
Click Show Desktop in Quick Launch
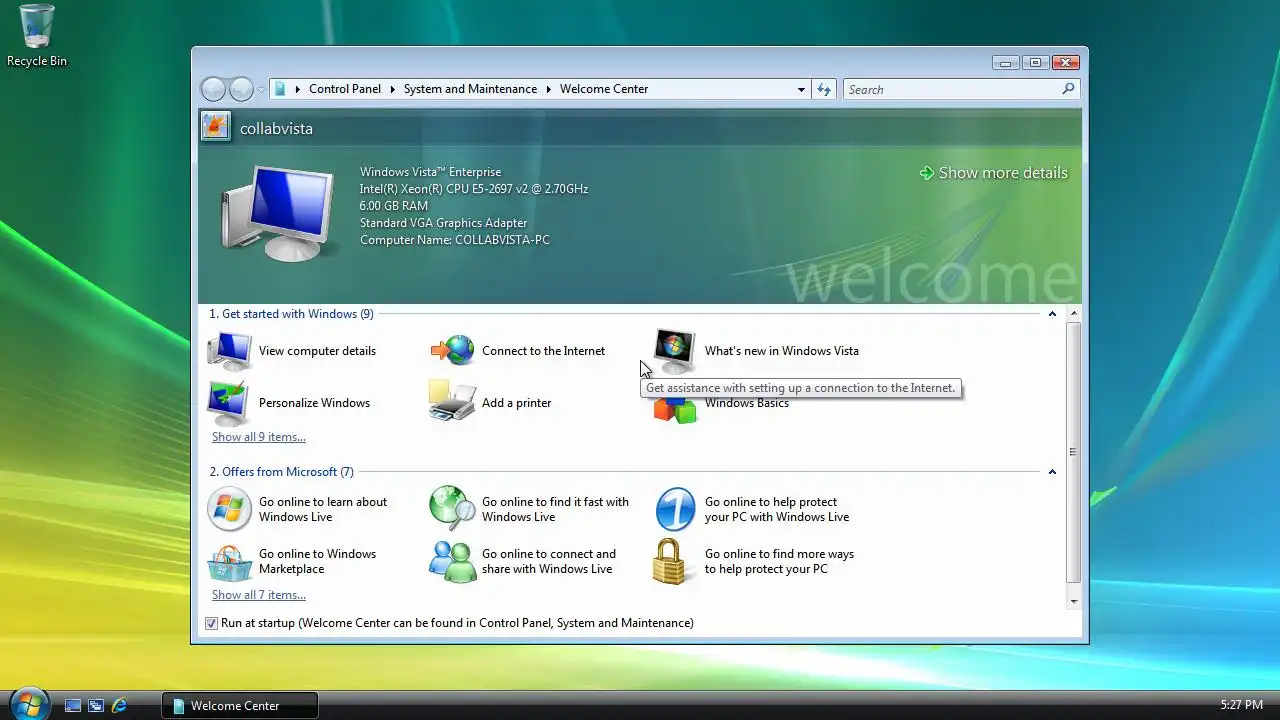(73, 705)
